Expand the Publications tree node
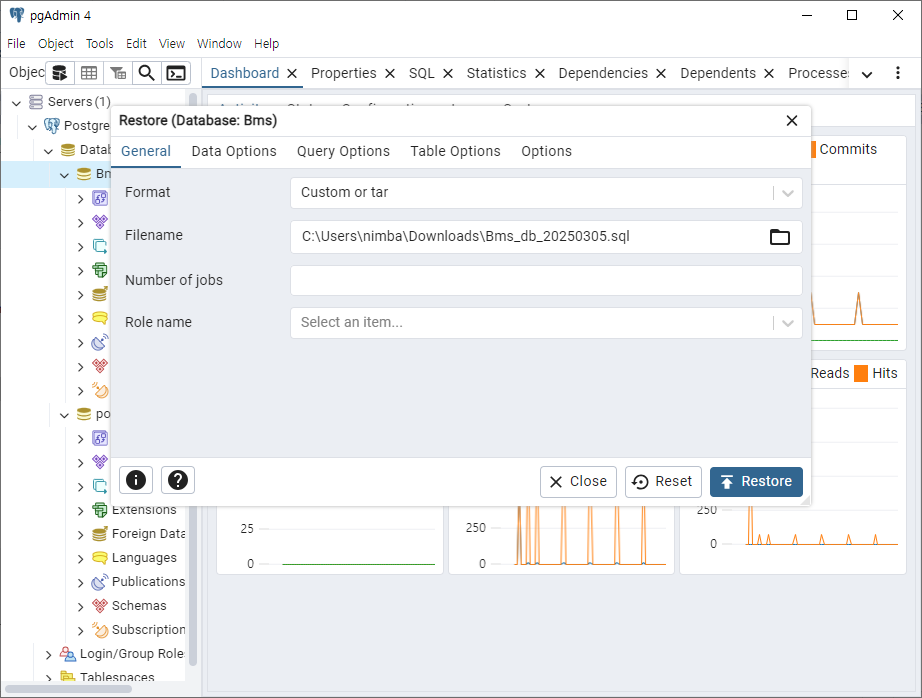Viewport: 922px width, 698px height. point(81,583)
